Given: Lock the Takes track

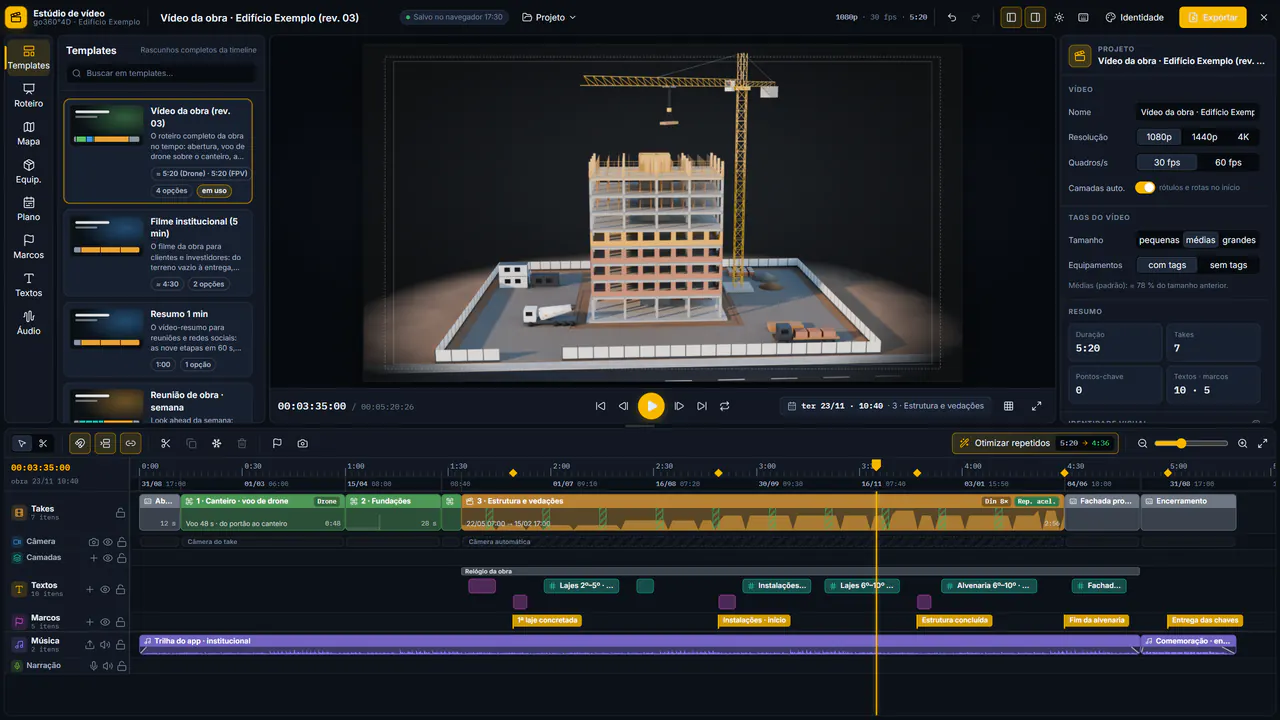Looking at the screenshot, I should (120, 512).
